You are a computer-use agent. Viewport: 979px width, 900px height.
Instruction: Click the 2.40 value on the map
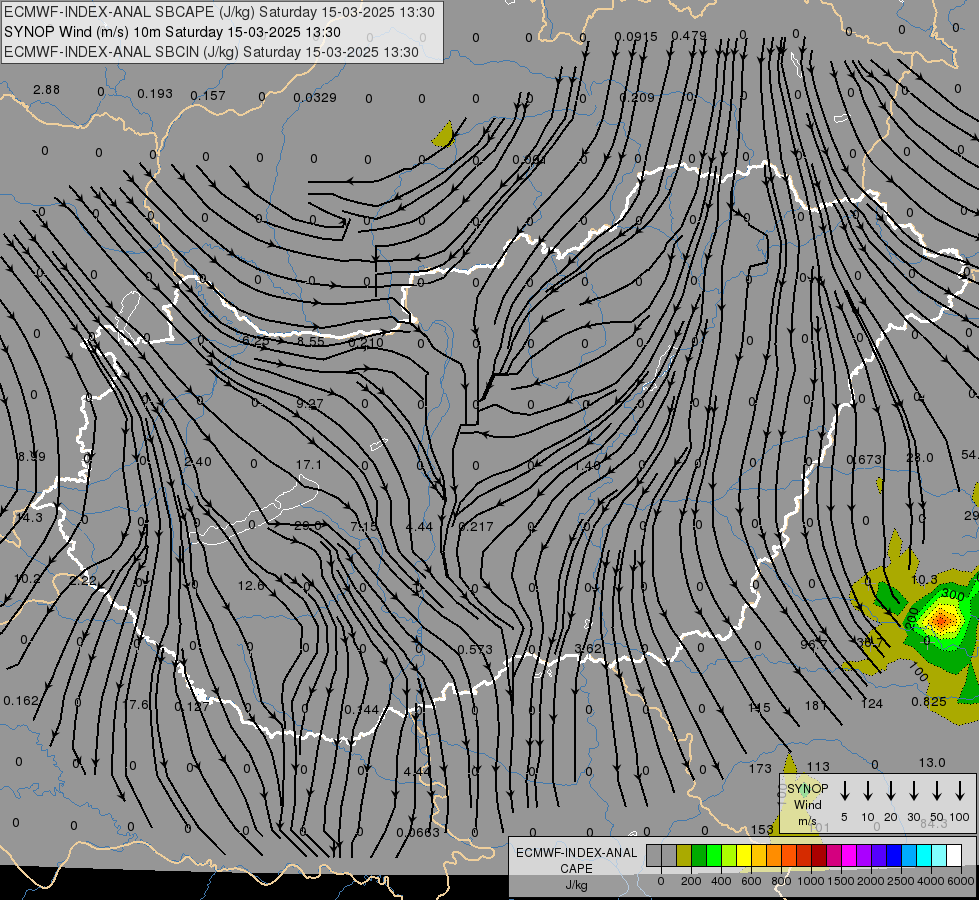198,462
